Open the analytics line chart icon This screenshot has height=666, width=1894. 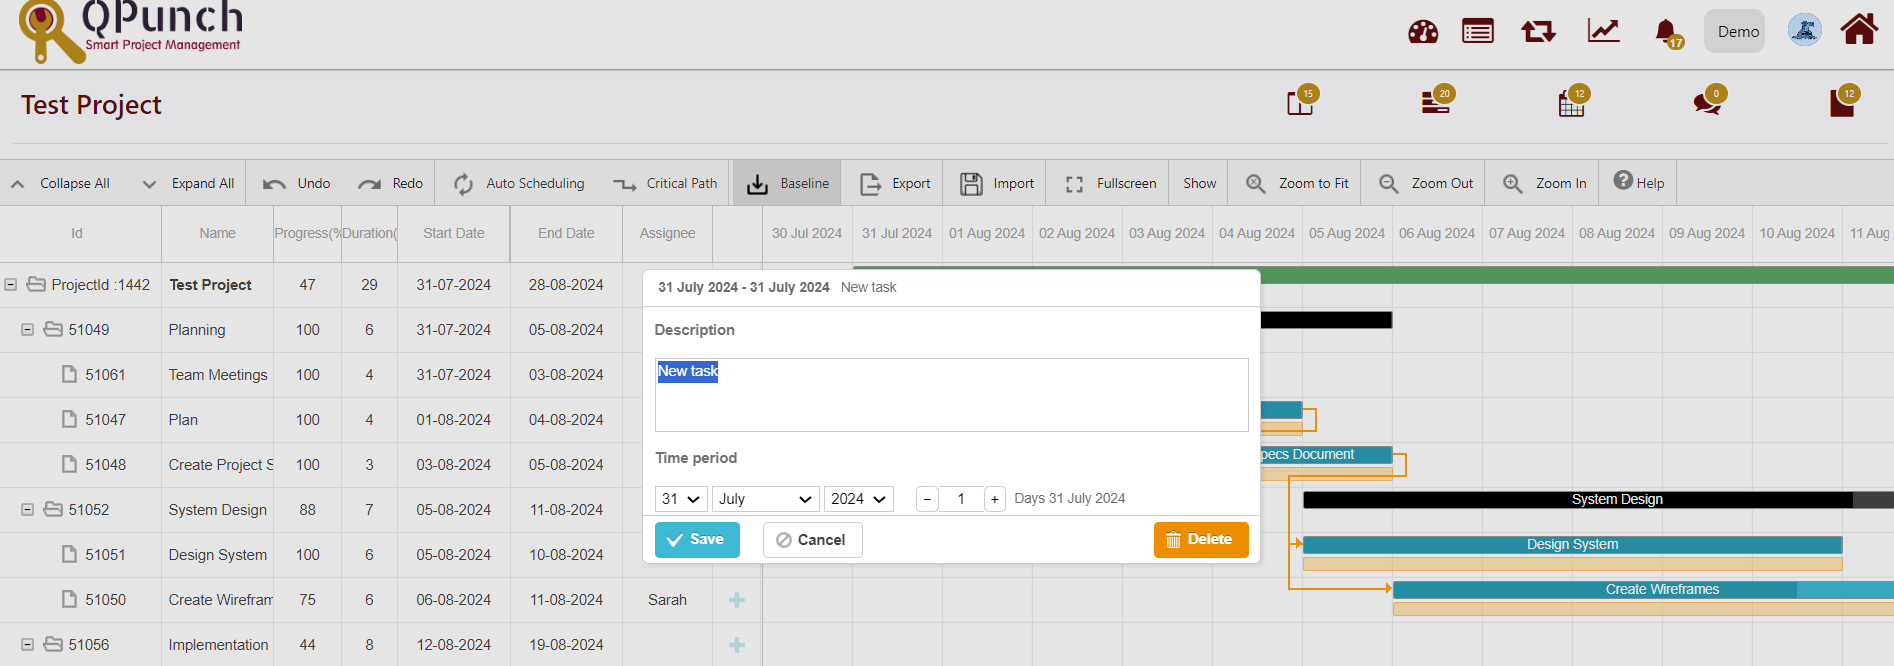pyautogui.click(x=1603, y=31)
